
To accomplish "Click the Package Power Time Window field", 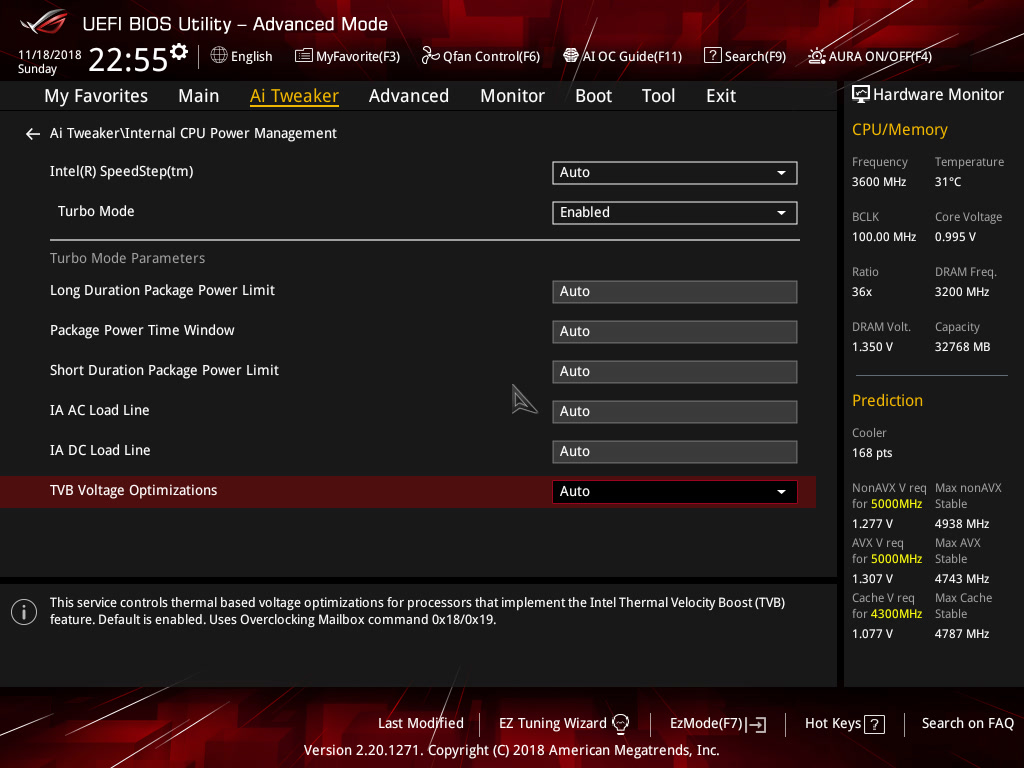I will pos(675,332).
